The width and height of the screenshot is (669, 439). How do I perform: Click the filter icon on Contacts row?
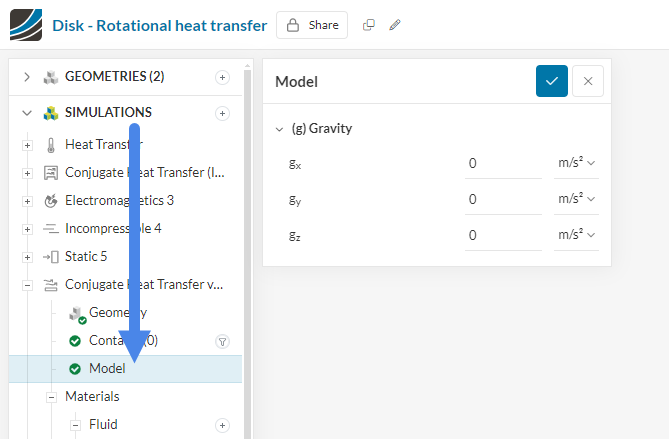click(x=222, y=341)
